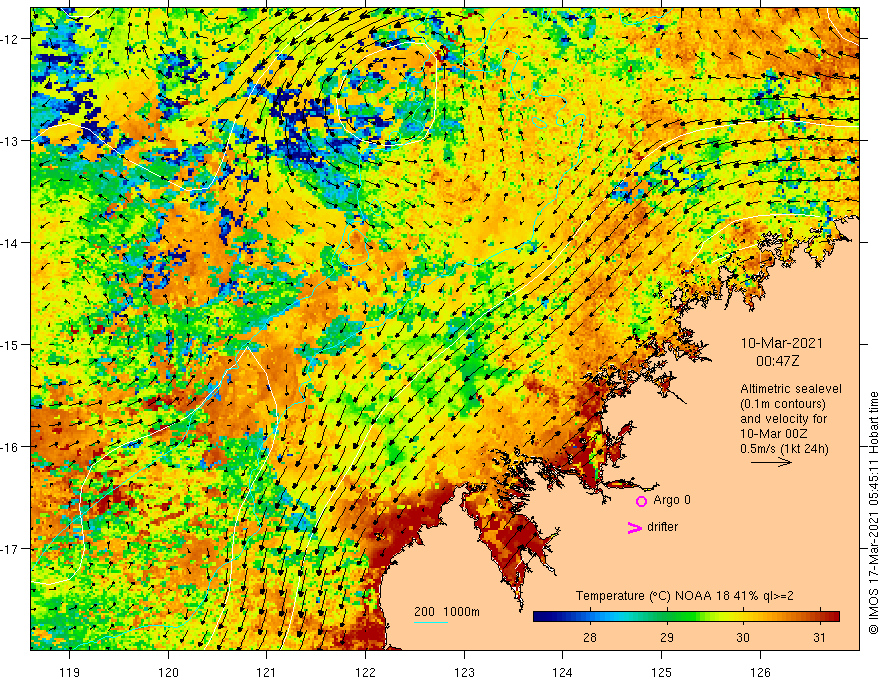Click longitude axis label 123
Viewport: 880px width, 680px height.
[464, 672]
